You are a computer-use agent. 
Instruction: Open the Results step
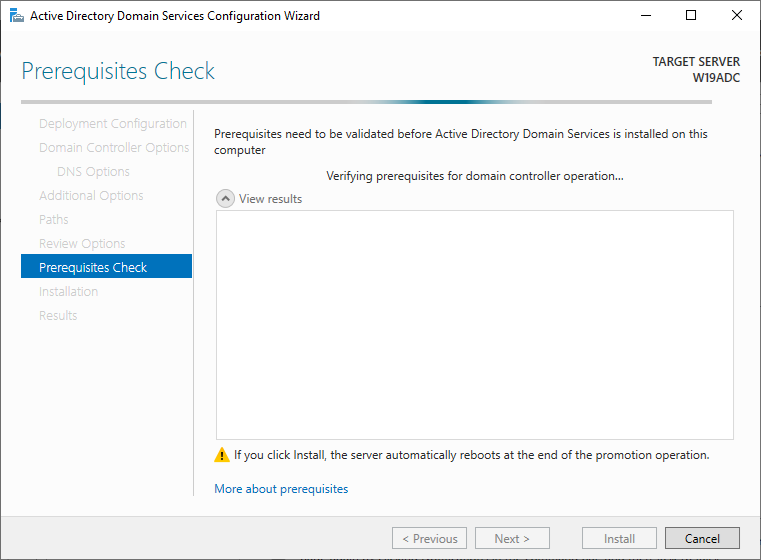[58, 315]
